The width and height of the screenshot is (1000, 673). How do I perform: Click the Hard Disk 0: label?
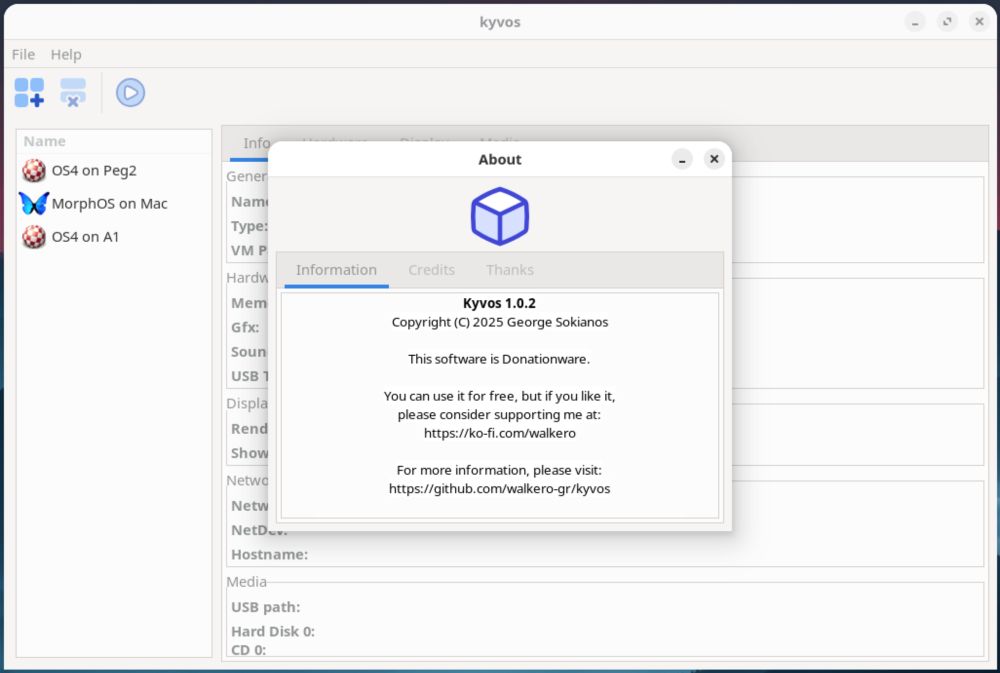(272, 632)
